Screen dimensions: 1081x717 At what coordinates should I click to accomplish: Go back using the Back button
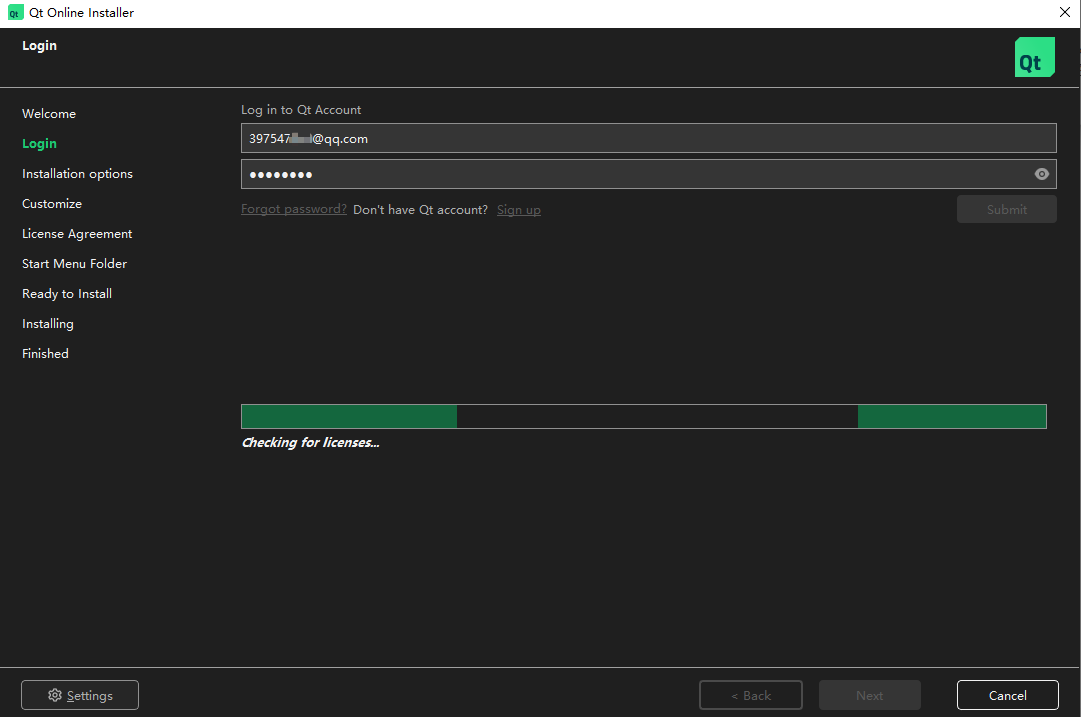point(750,695)
